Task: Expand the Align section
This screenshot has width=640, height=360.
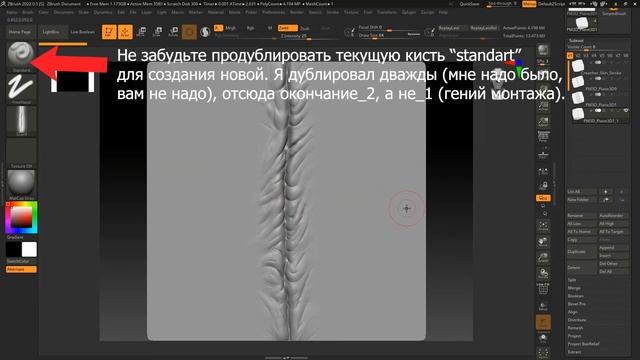Action: point(573,312)
